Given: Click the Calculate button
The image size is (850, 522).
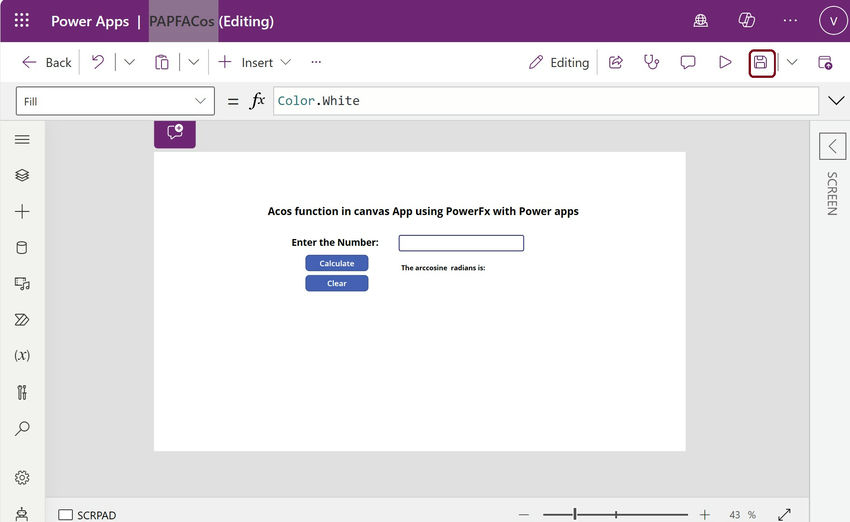Looking at the screenshot, I should pyautogui.click(x=337, y=263).
